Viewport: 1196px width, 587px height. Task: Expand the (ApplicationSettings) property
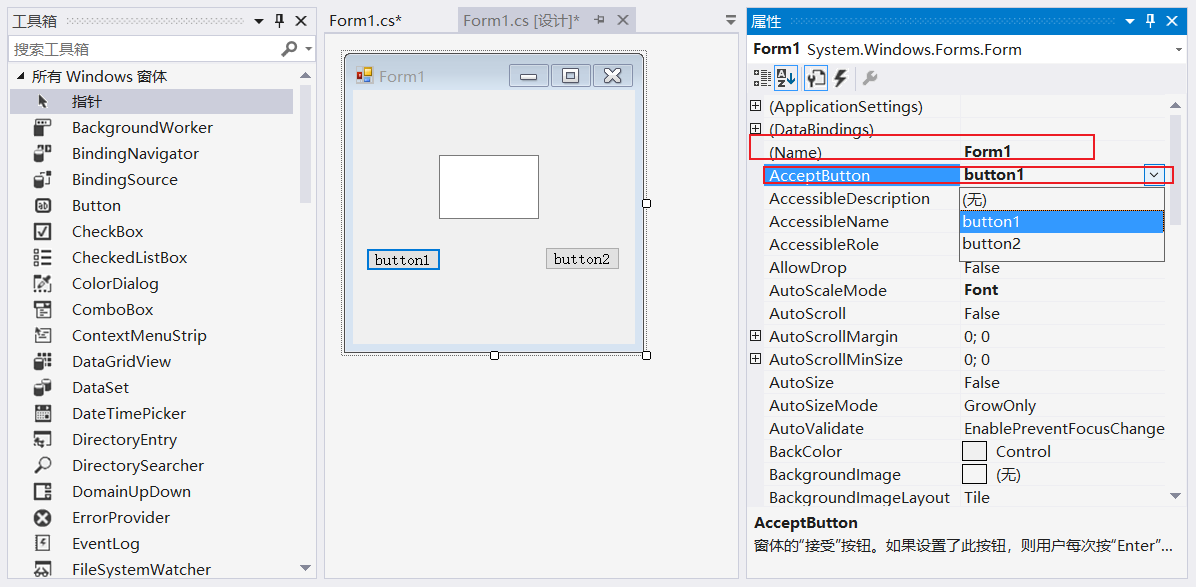pyautogui.click(x=756, y=106)
